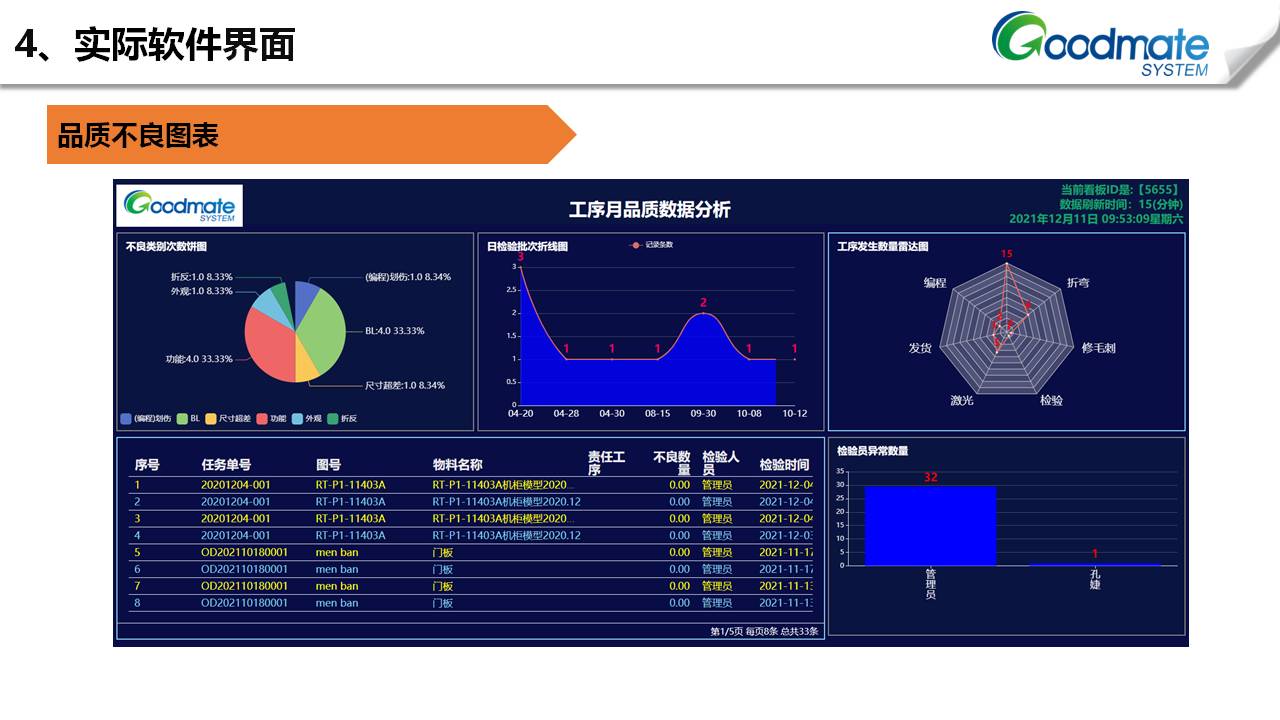The image size is (1280, 720).
Task: Click the 09-30 peak point labeled 2
Action: [x=703, y=314]
